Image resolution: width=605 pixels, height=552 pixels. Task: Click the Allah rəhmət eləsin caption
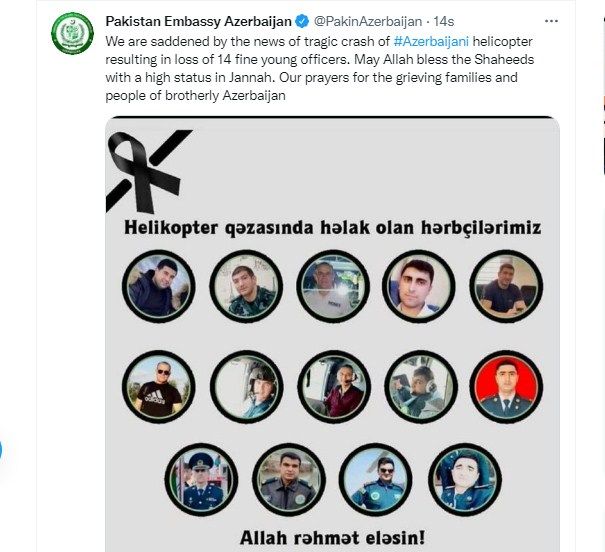[x=332, y=537]
